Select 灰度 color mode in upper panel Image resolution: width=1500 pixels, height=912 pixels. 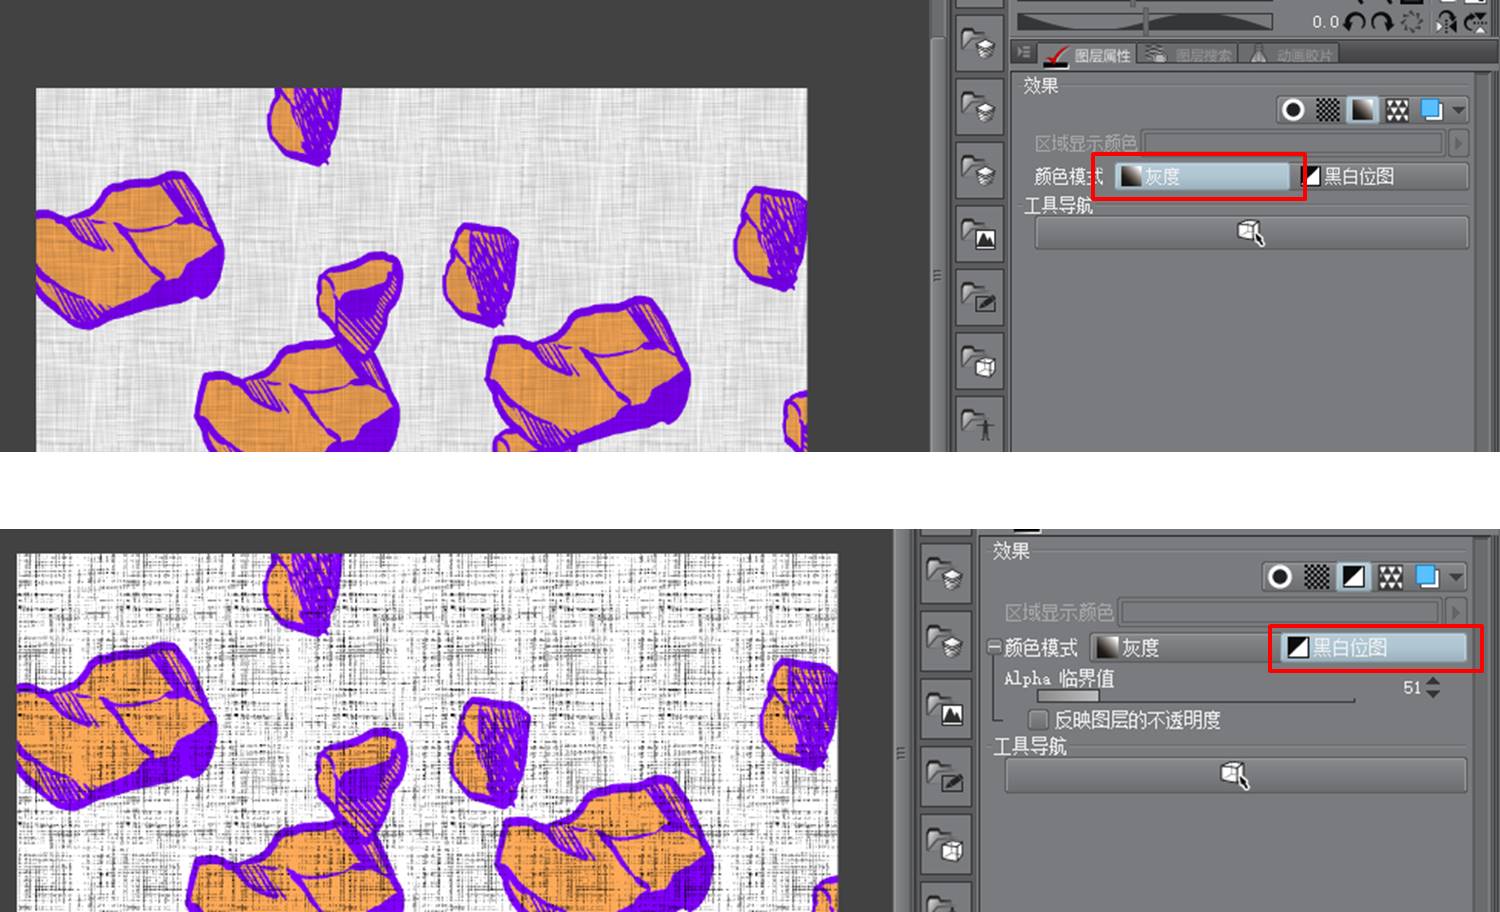click(1202, 177)
